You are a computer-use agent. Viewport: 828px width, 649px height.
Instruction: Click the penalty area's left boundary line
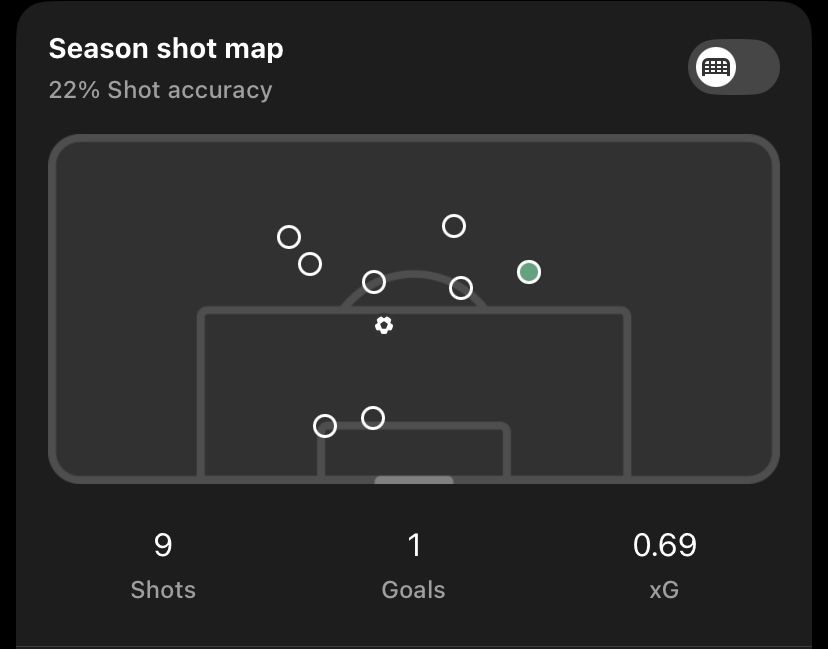point(202,390)
